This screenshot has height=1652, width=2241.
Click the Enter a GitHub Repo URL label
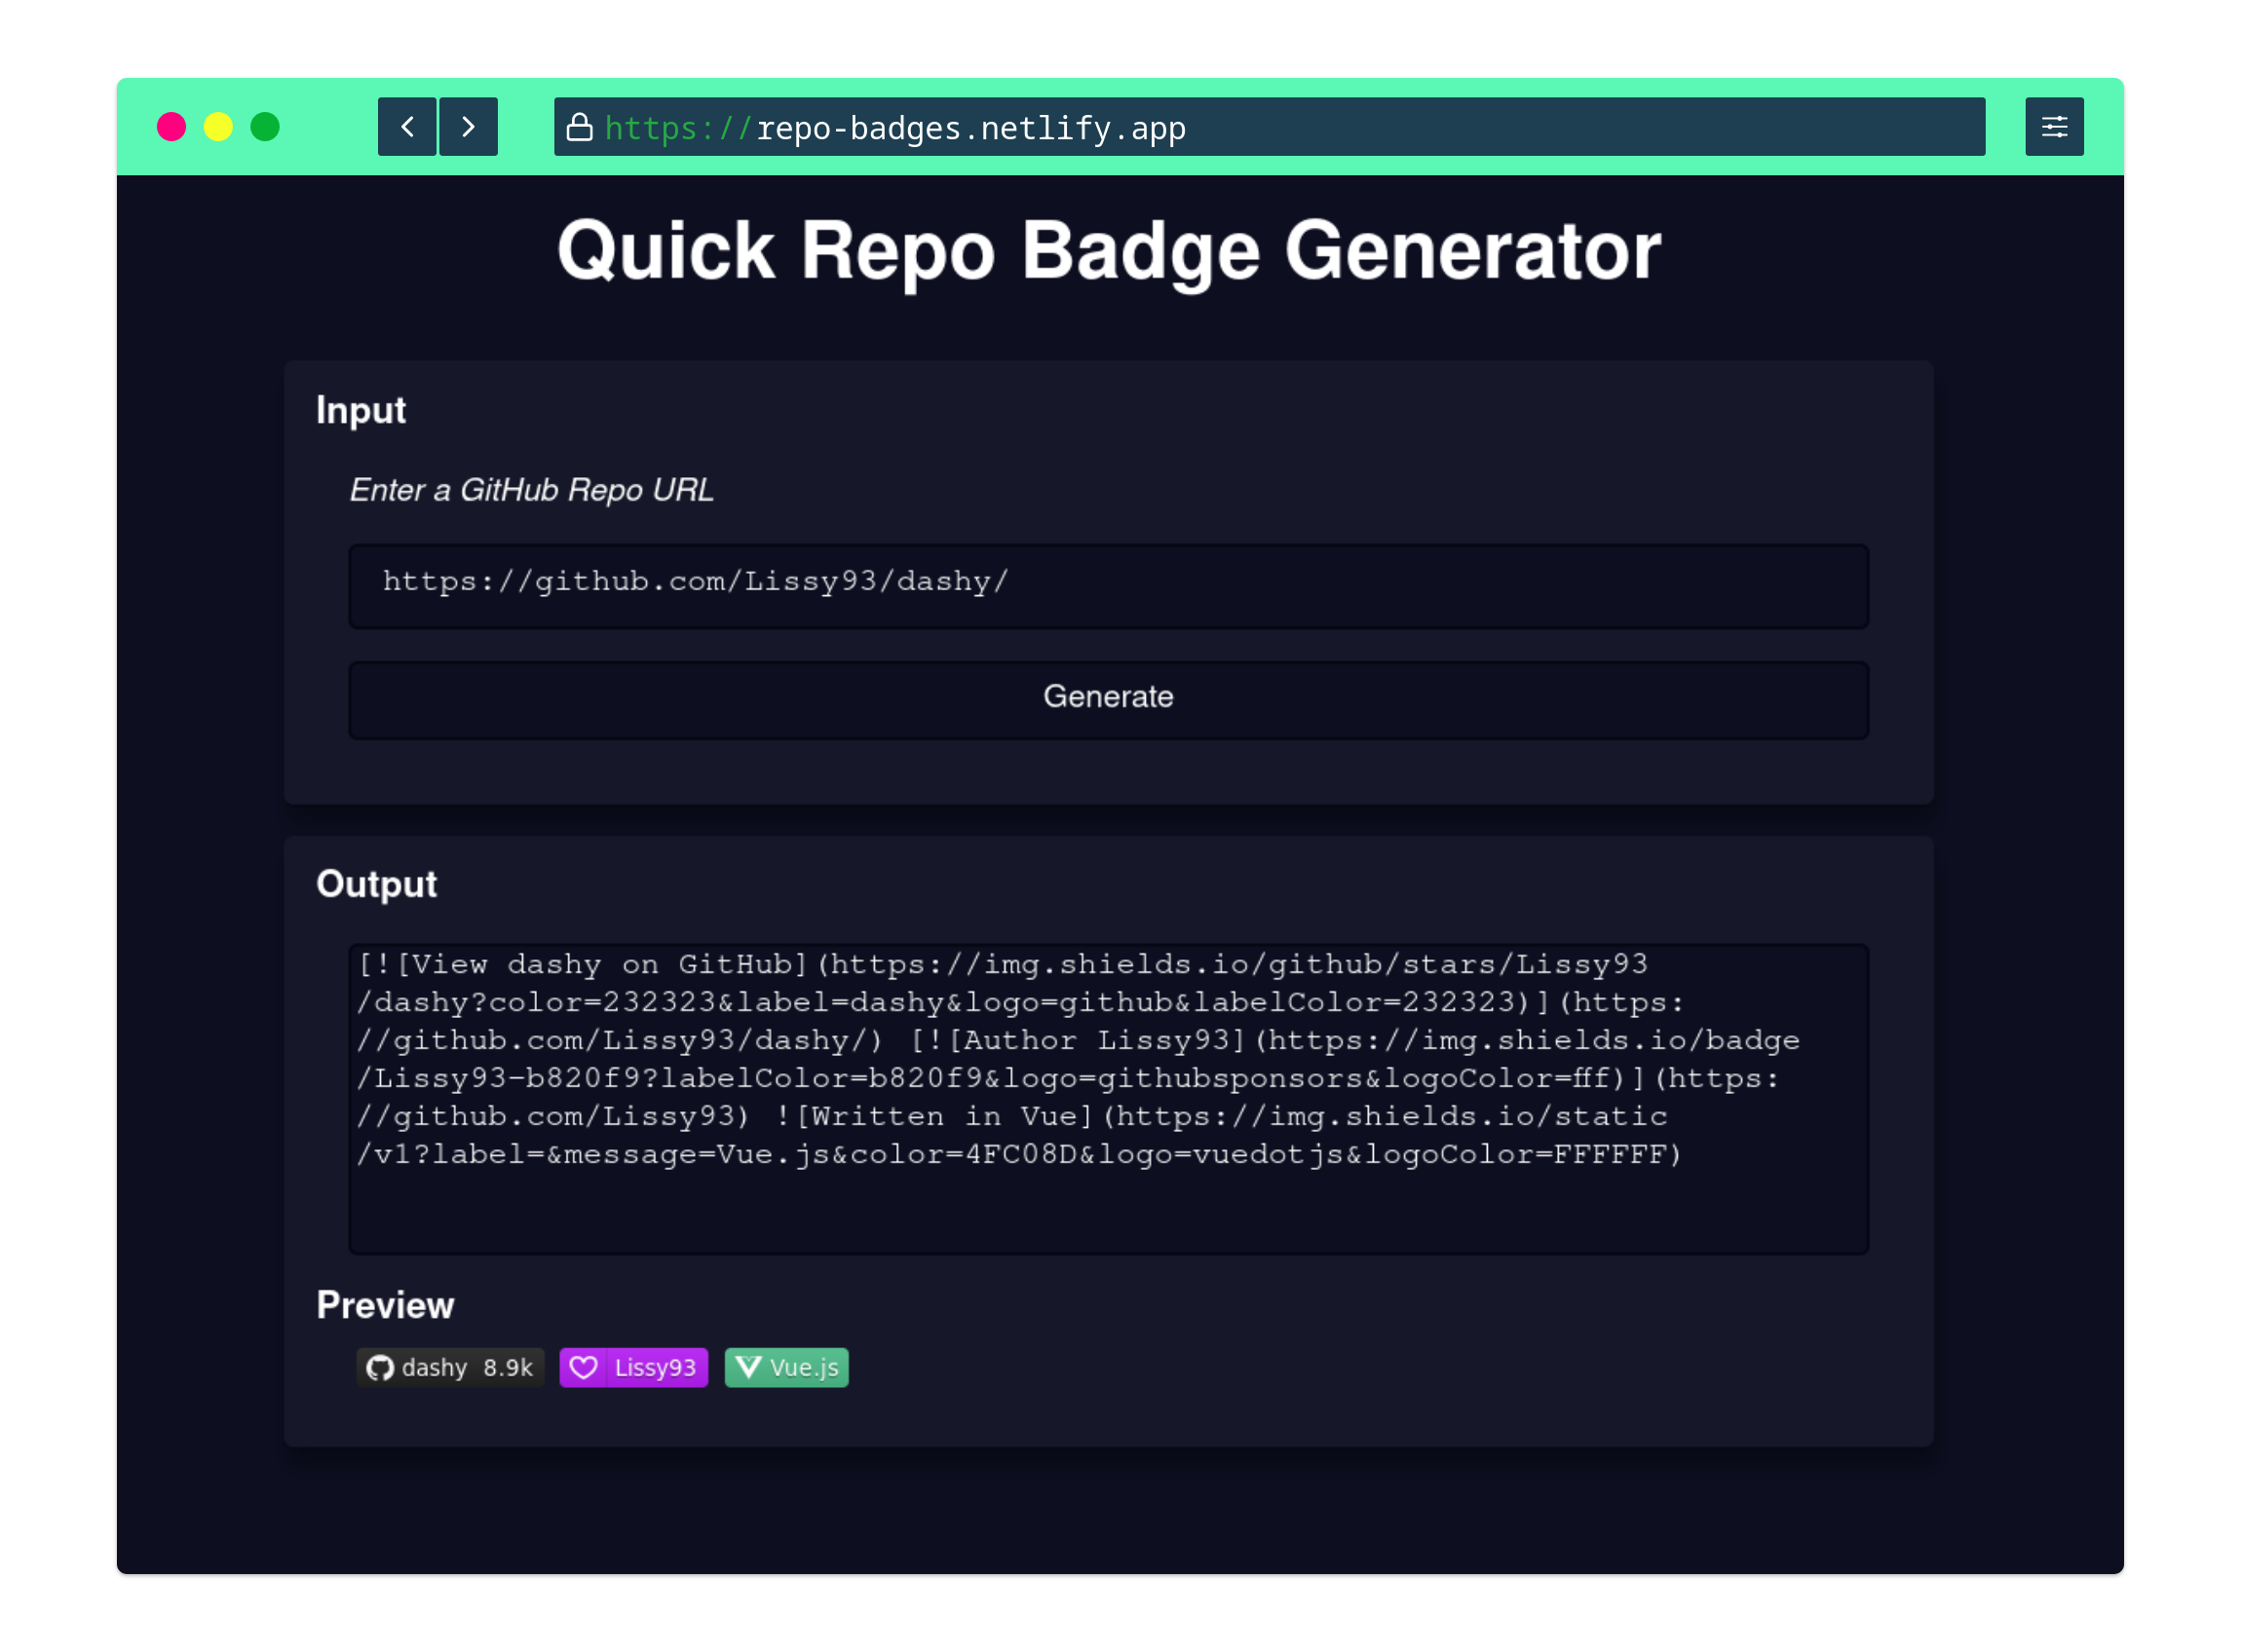coord(531,490)
